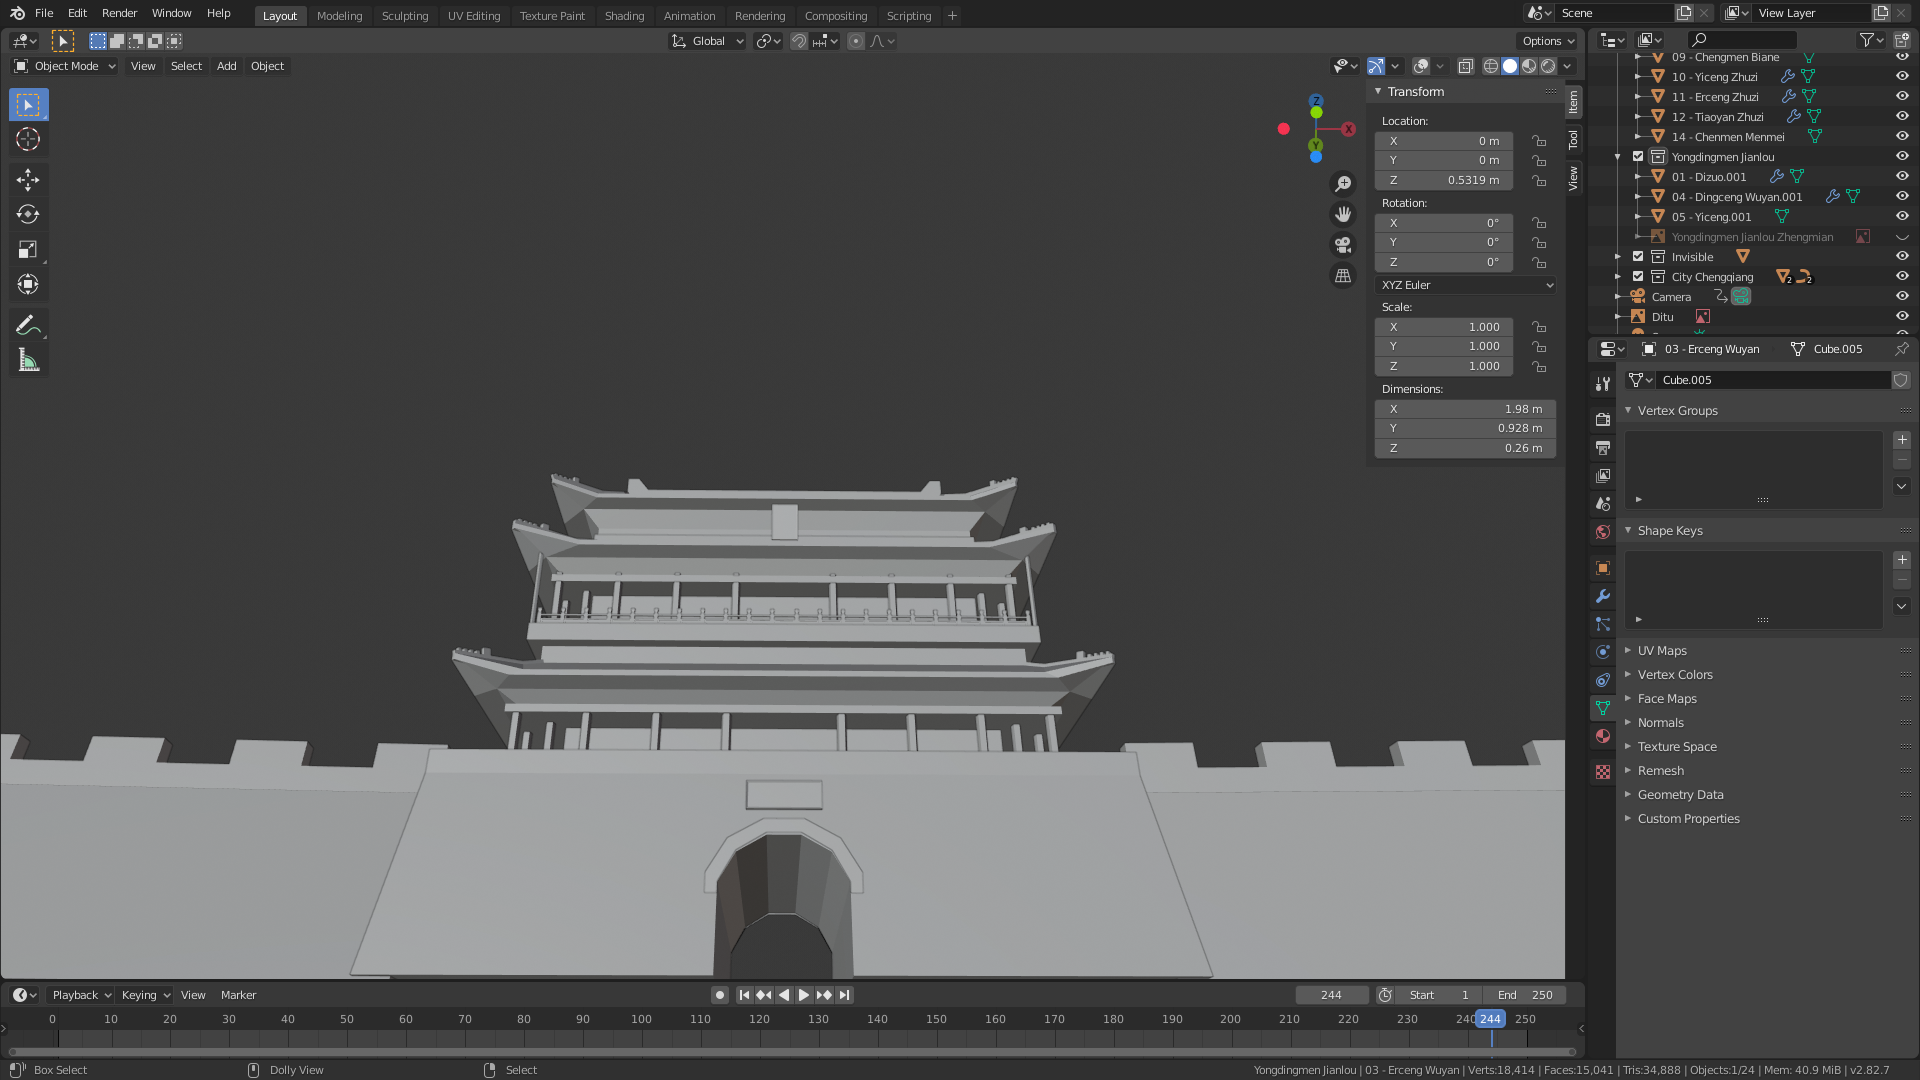Select the Measure tool
The height and width of the screenshot is (1080, 1920).
coord(28,359)
